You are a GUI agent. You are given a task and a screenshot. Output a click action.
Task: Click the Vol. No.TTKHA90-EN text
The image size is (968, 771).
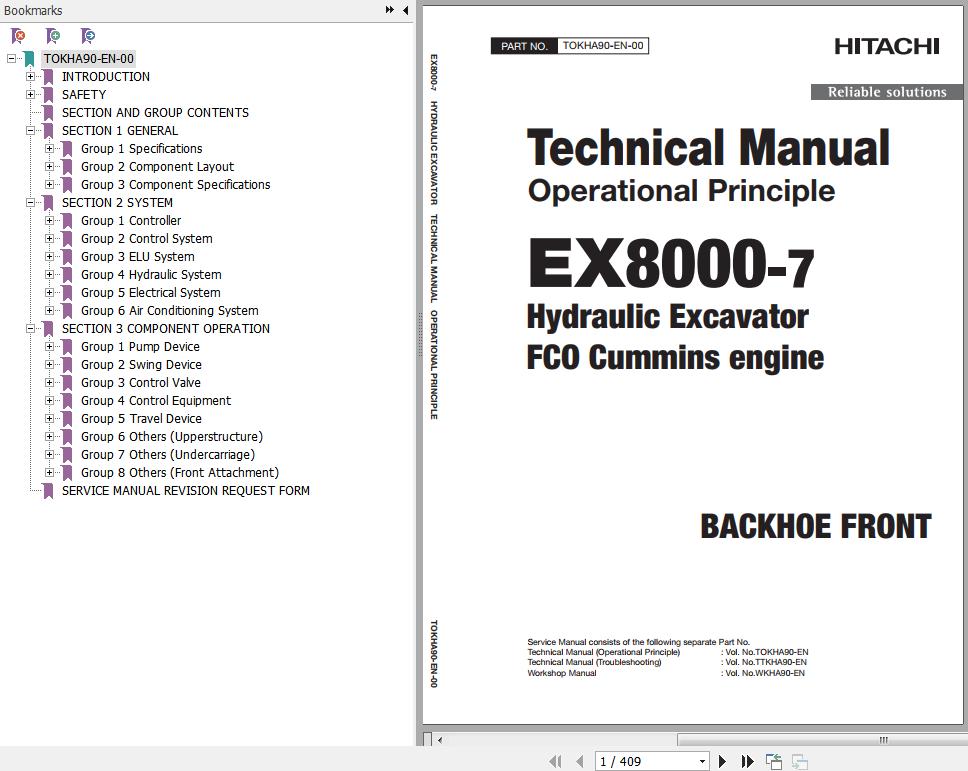[766, 662]
